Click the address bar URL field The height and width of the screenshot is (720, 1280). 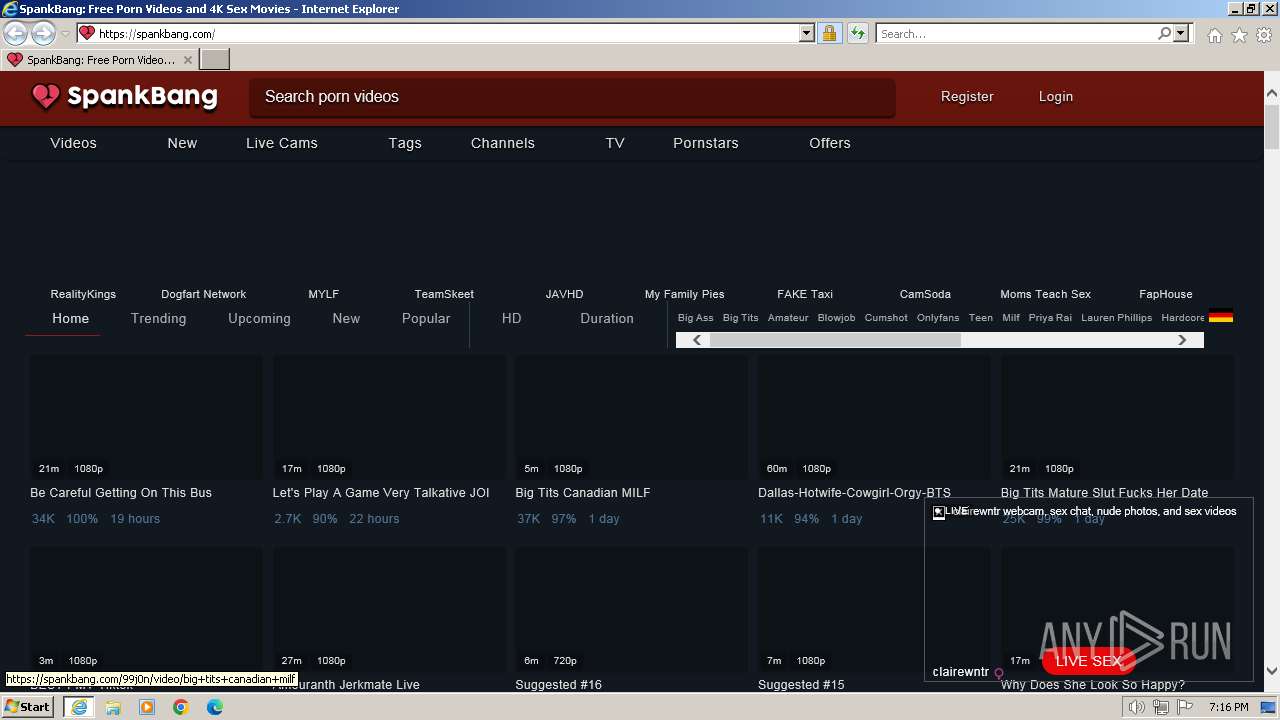coord(440,33)
